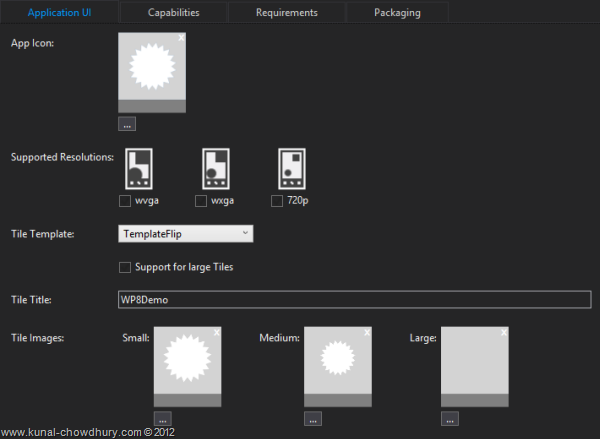Click the 720p resolution phone icon

pos(292,169)
